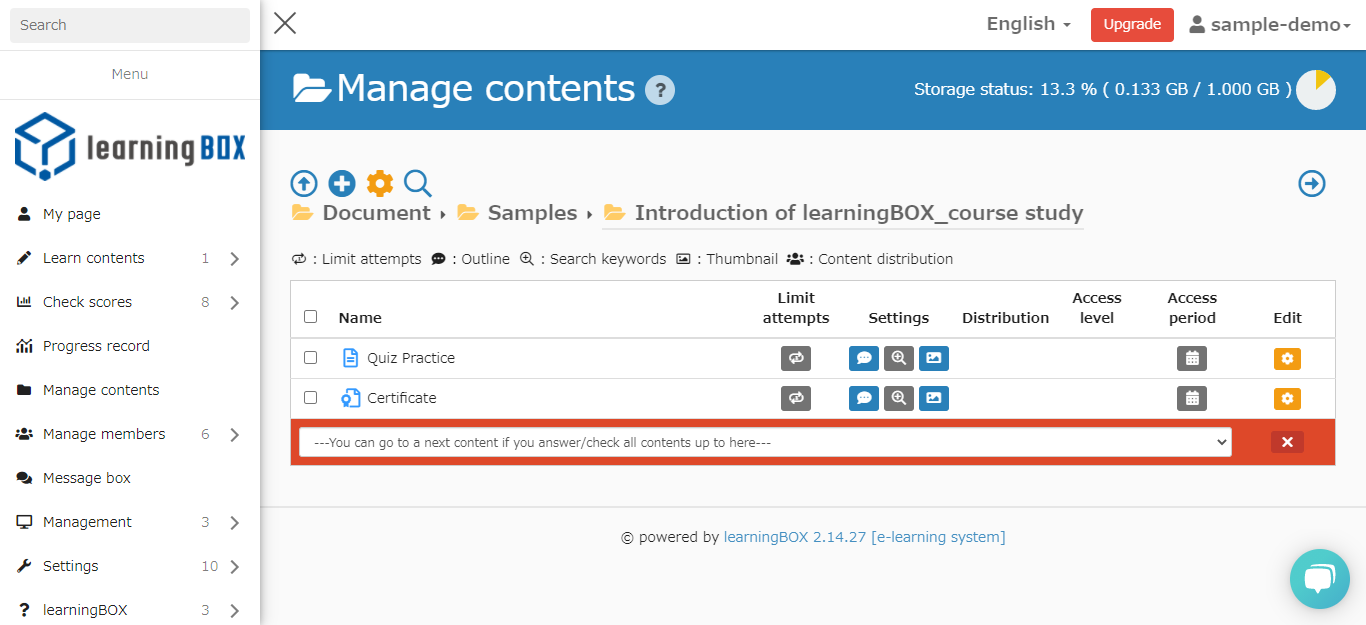Open the English language dropdown
Image resolution: width=1366 pixels, height=625 pixels.
1028,24
